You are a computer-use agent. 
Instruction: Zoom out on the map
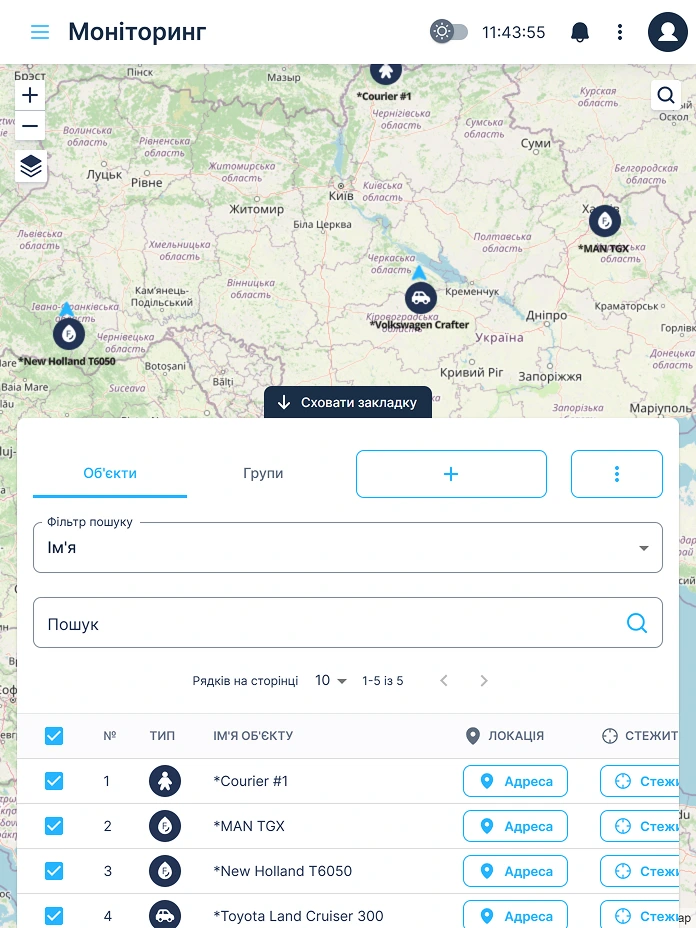[x=30, y=126]
